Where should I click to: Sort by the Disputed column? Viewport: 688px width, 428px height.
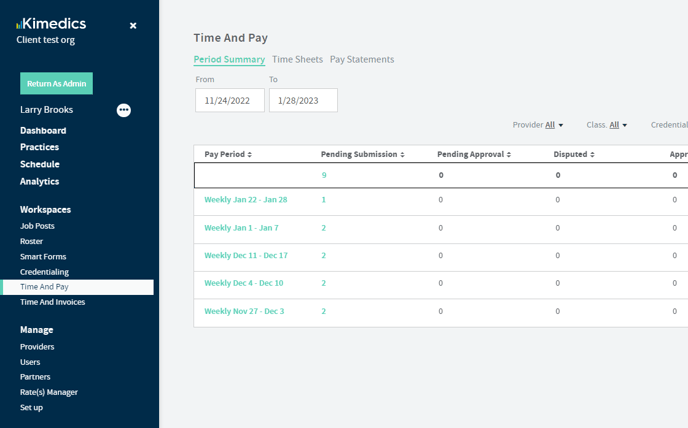(574, 154)
